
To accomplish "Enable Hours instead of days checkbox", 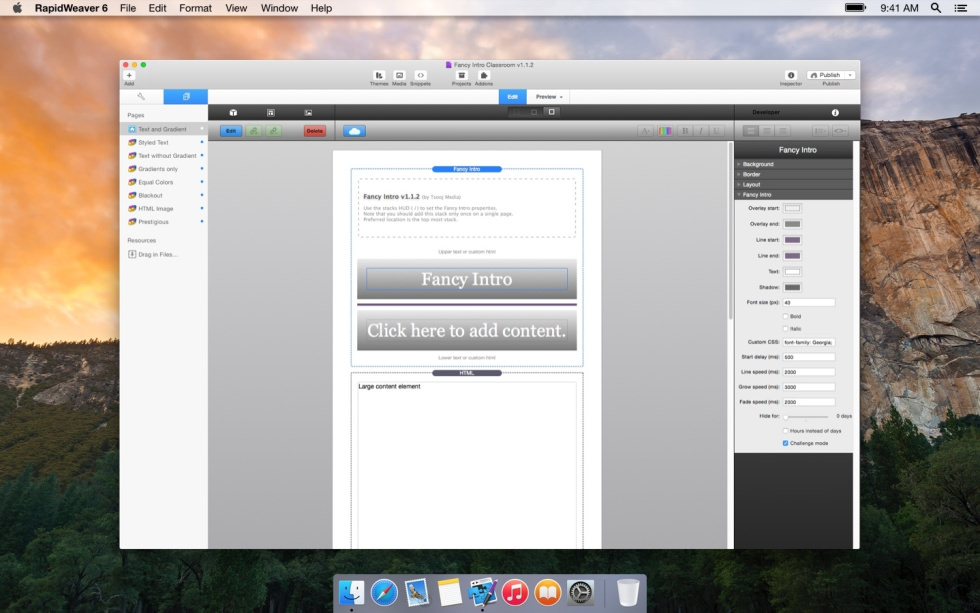I will click(786, 431).
